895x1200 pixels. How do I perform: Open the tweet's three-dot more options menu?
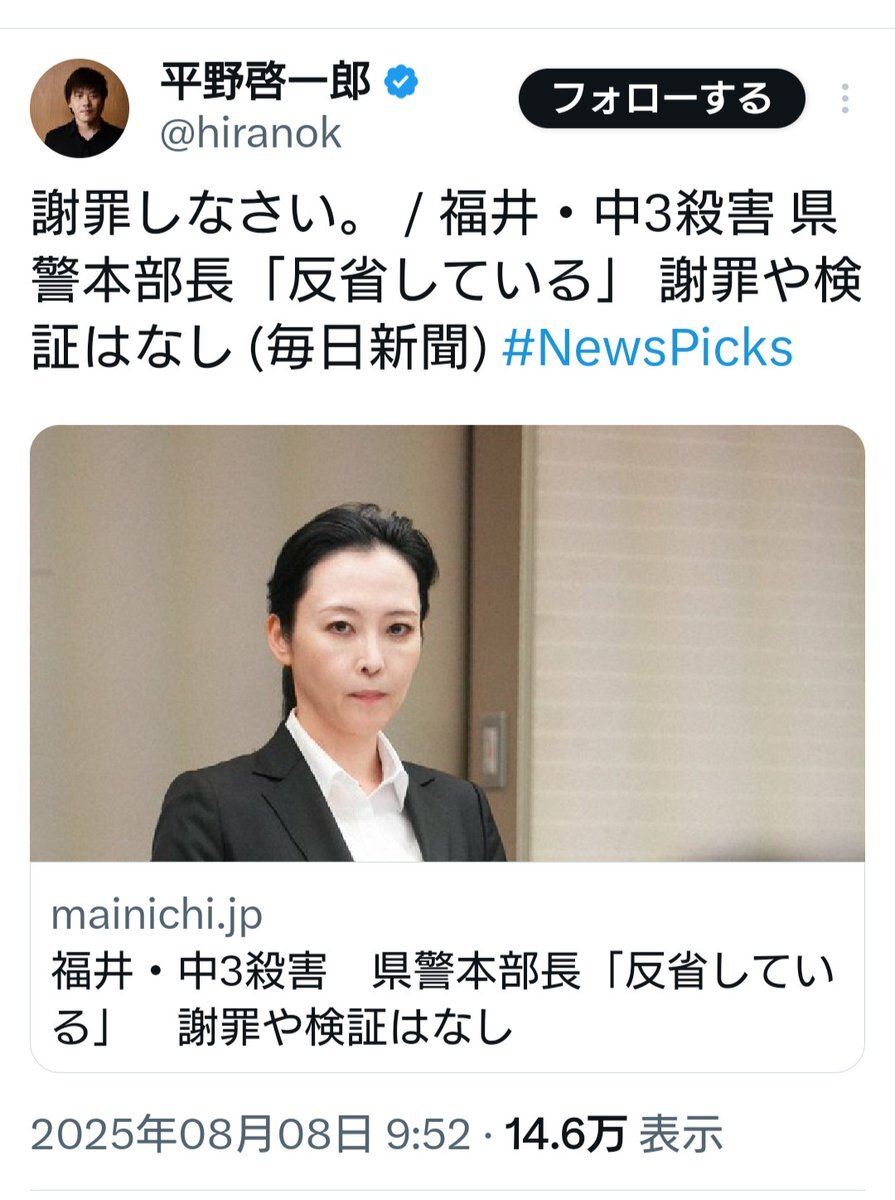click(x=845, y=99)
